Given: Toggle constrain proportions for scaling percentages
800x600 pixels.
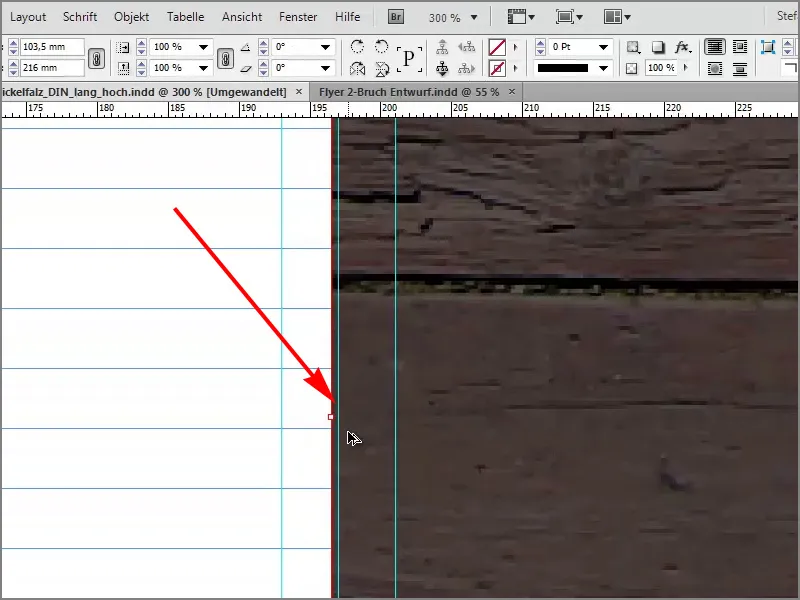Looking at the screenshot, I should [x=225, y=58].
